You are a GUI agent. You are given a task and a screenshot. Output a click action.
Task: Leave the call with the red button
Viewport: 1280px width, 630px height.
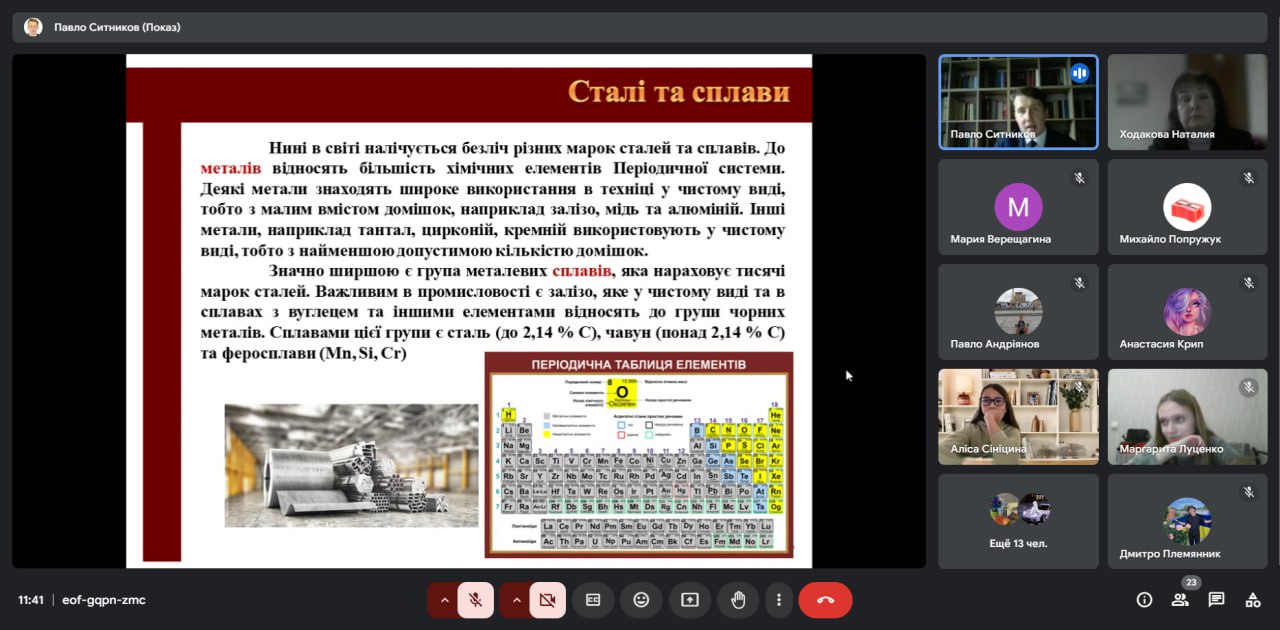(x=825, y=600)
